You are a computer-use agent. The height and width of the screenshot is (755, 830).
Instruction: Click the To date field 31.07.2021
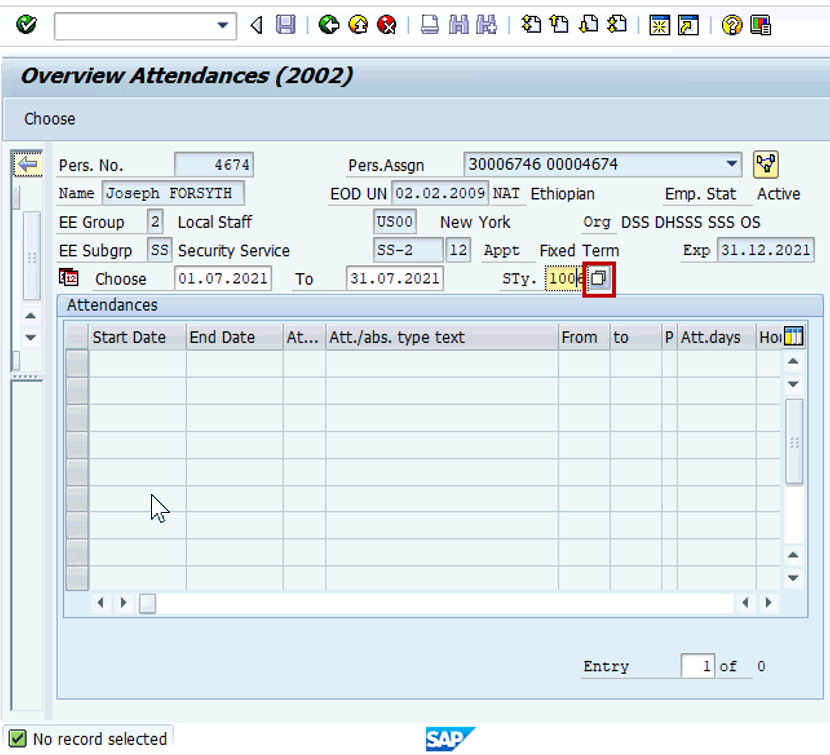[395, 278]
